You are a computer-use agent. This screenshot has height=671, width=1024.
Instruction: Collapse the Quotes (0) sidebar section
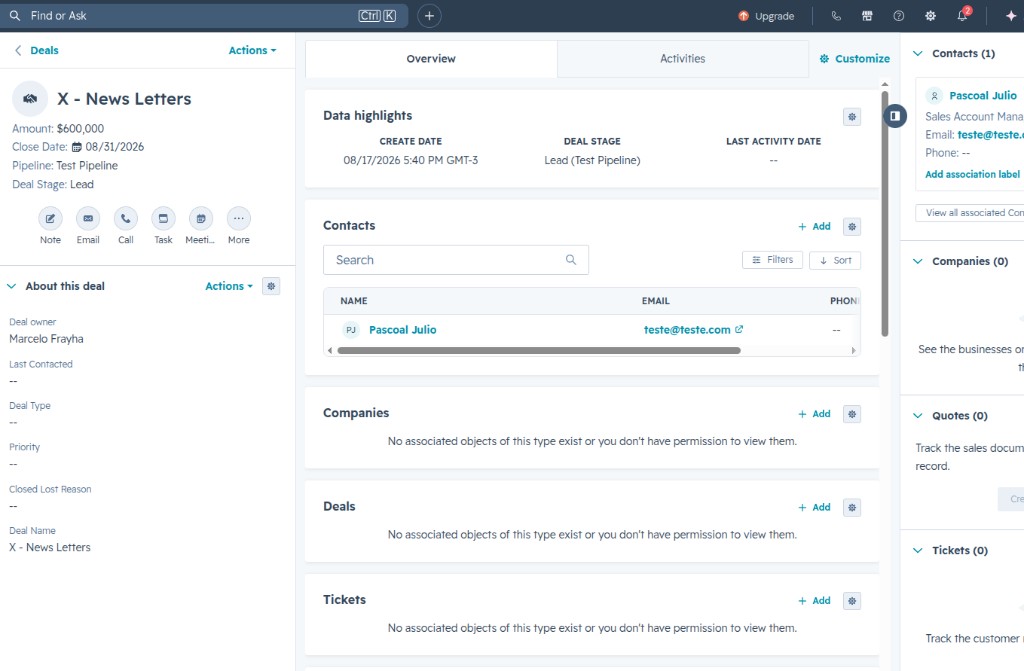click(x=918, y=416)
